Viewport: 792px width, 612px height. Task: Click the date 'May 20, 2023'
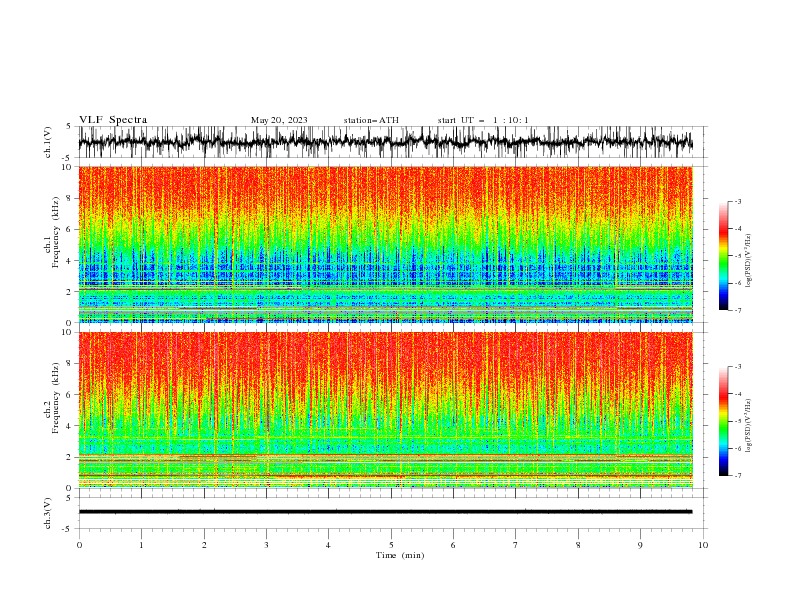(279, 120)
